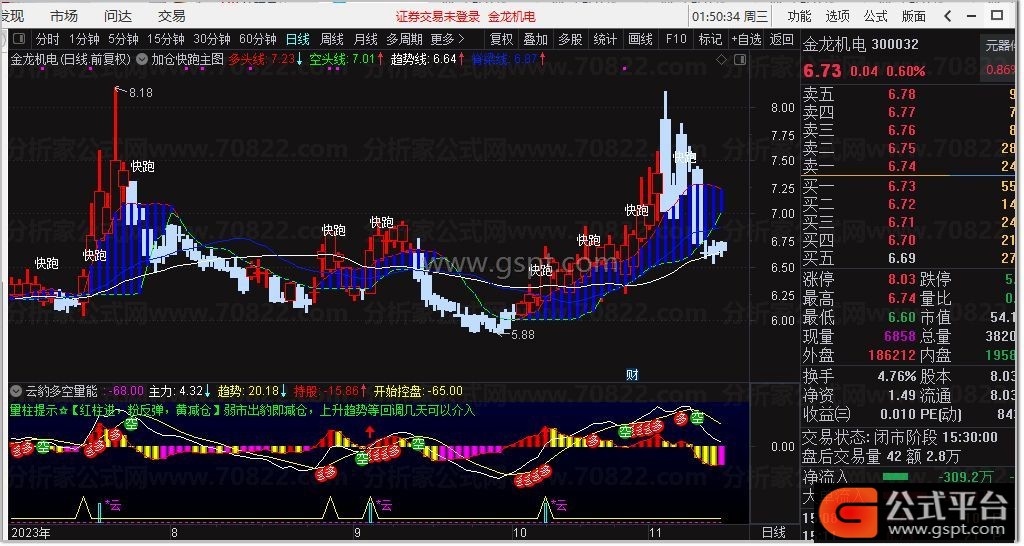Expand the 更多 periods menu
Image resolution: width=1024 pixels, height=546 pixels.
[447, 39]
